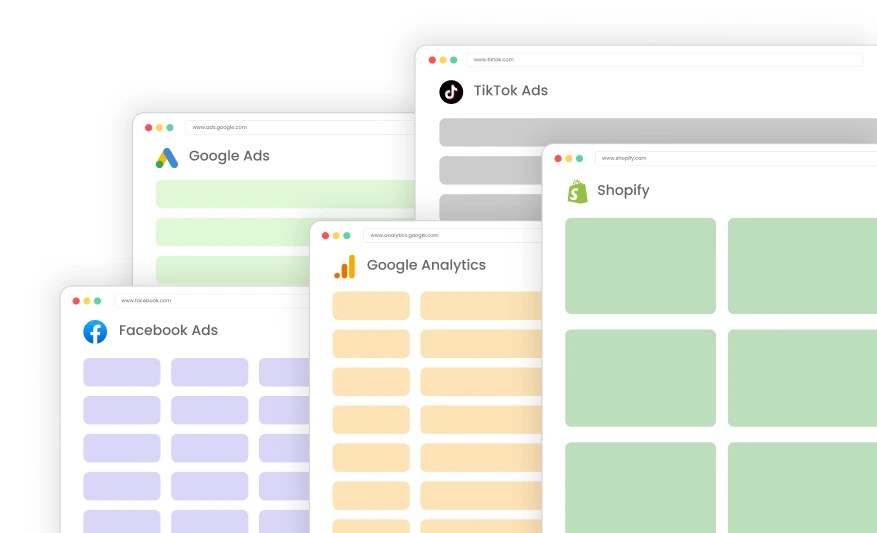Image resolution: width=877 pixels, height=533 pixels.
Task: Click the Facebook logo icon
Action: click(95, 332)
